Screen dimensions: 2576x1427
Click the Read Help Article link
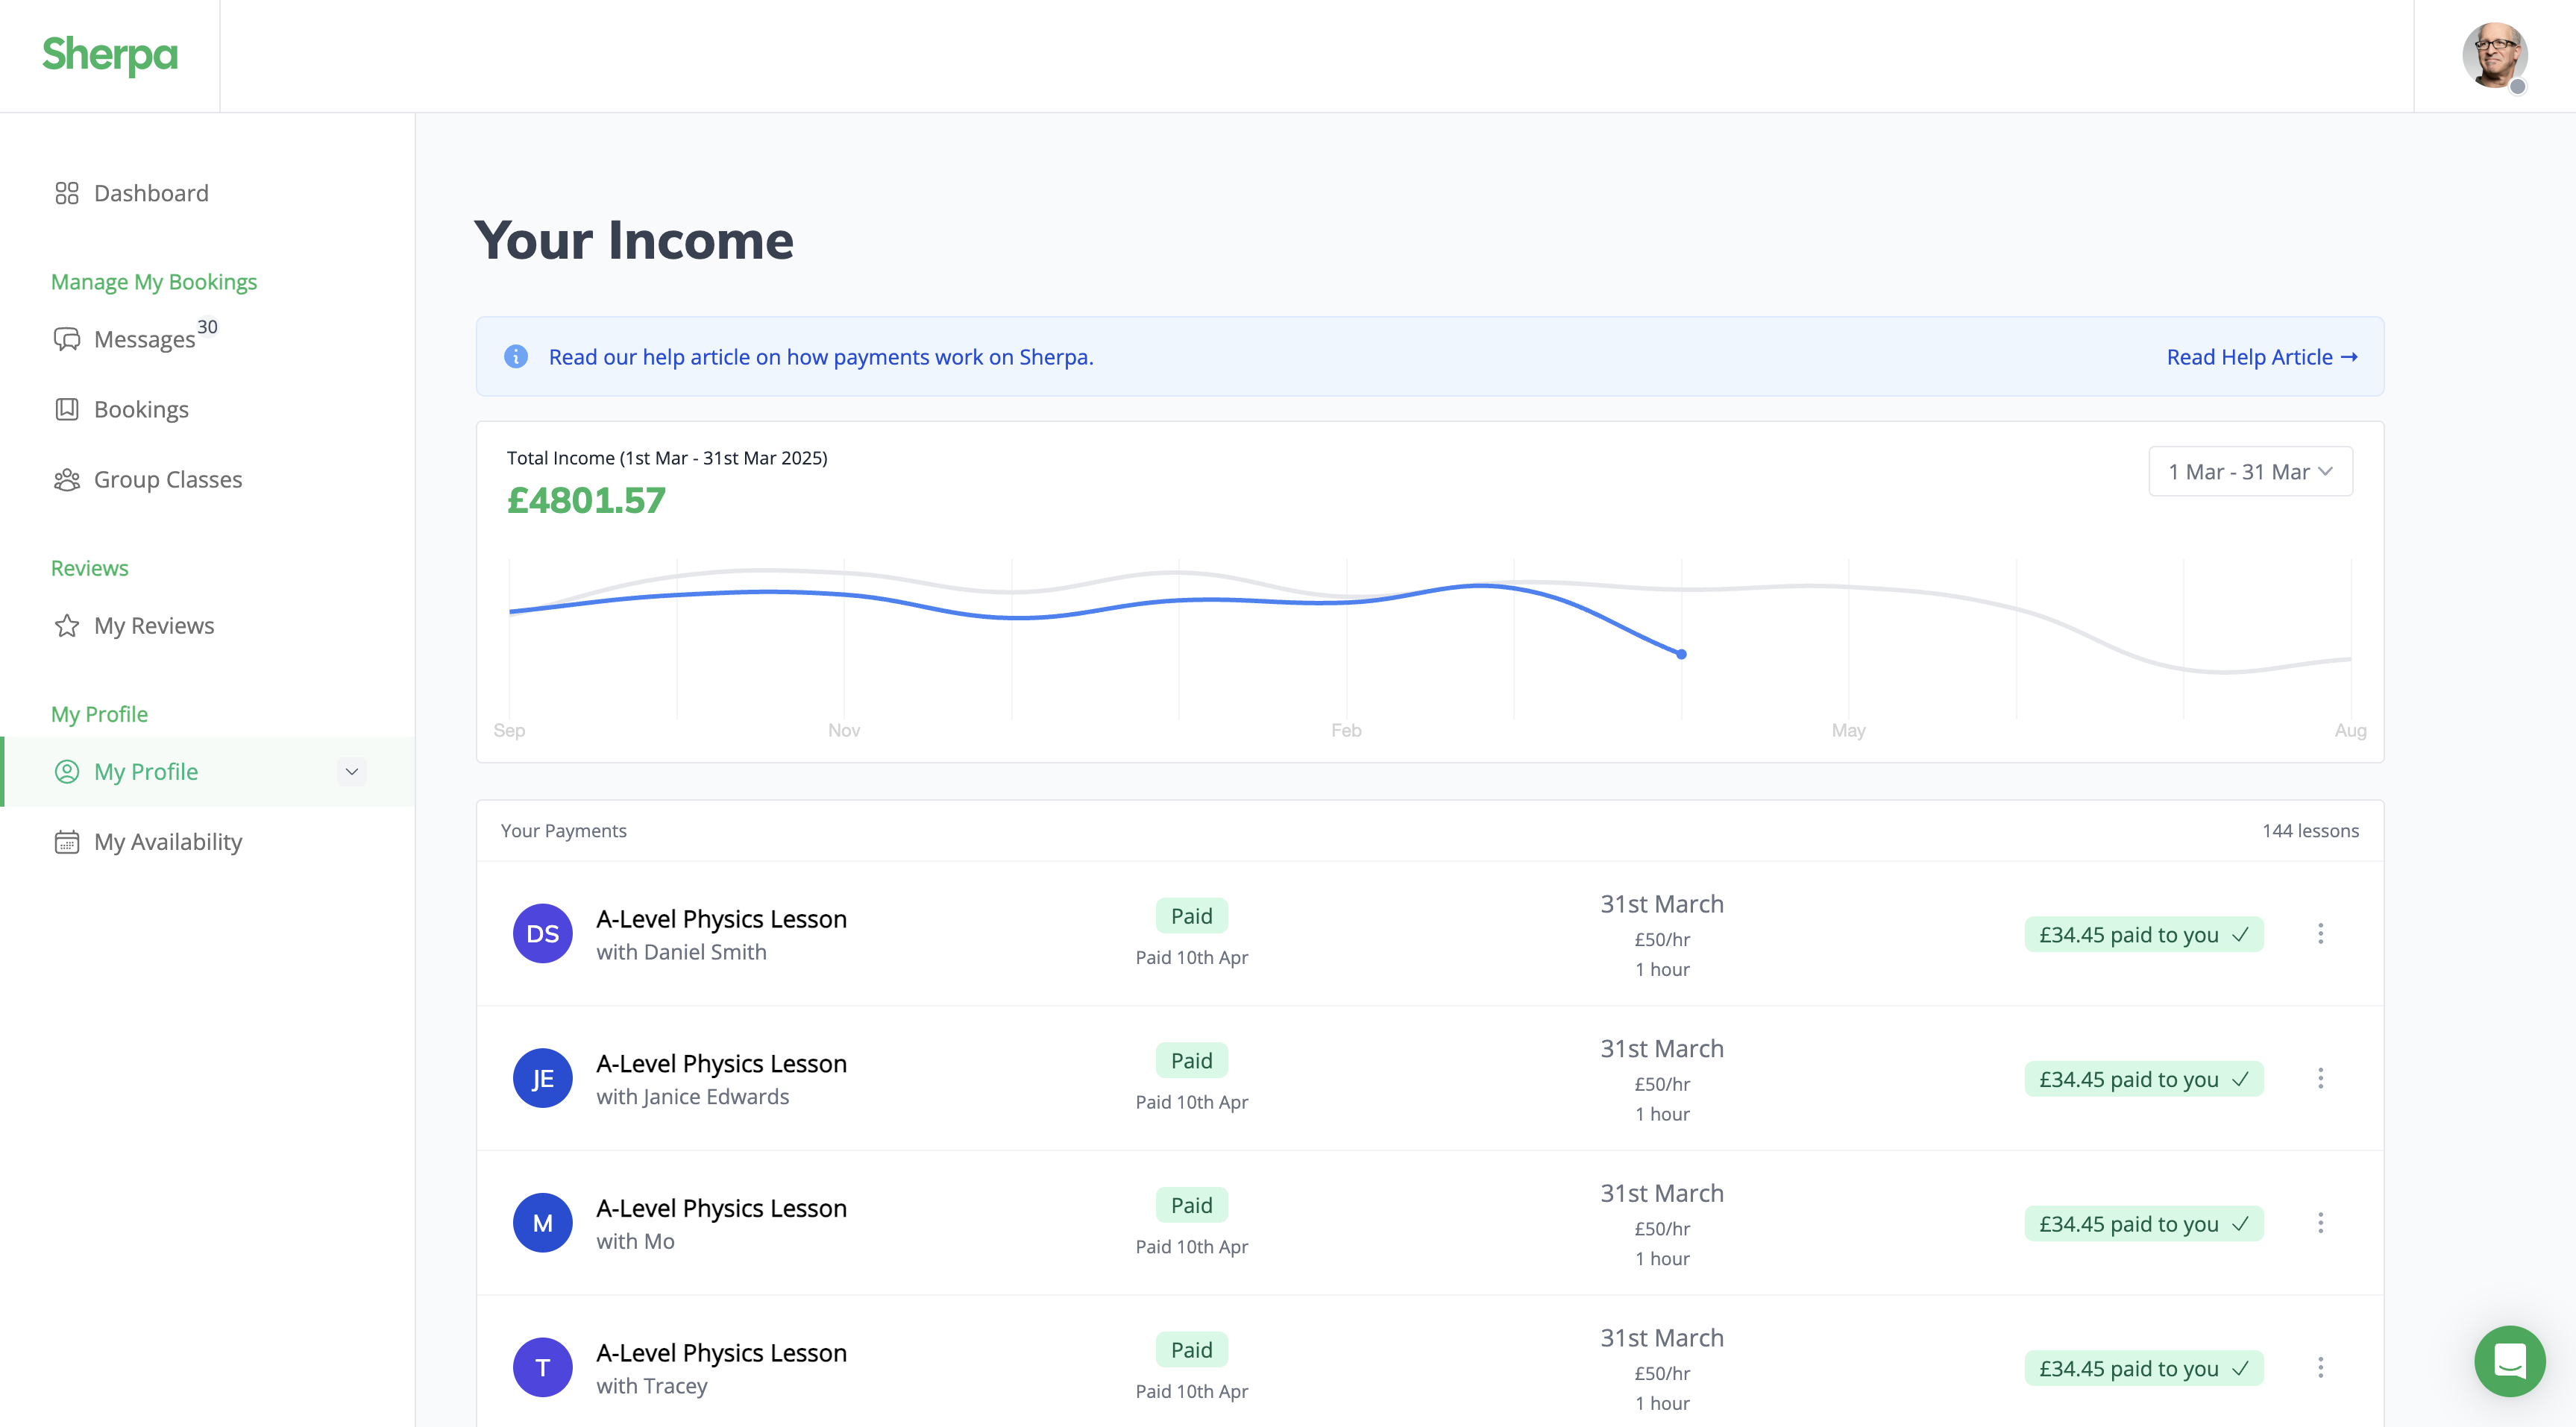click(2261, 357)
